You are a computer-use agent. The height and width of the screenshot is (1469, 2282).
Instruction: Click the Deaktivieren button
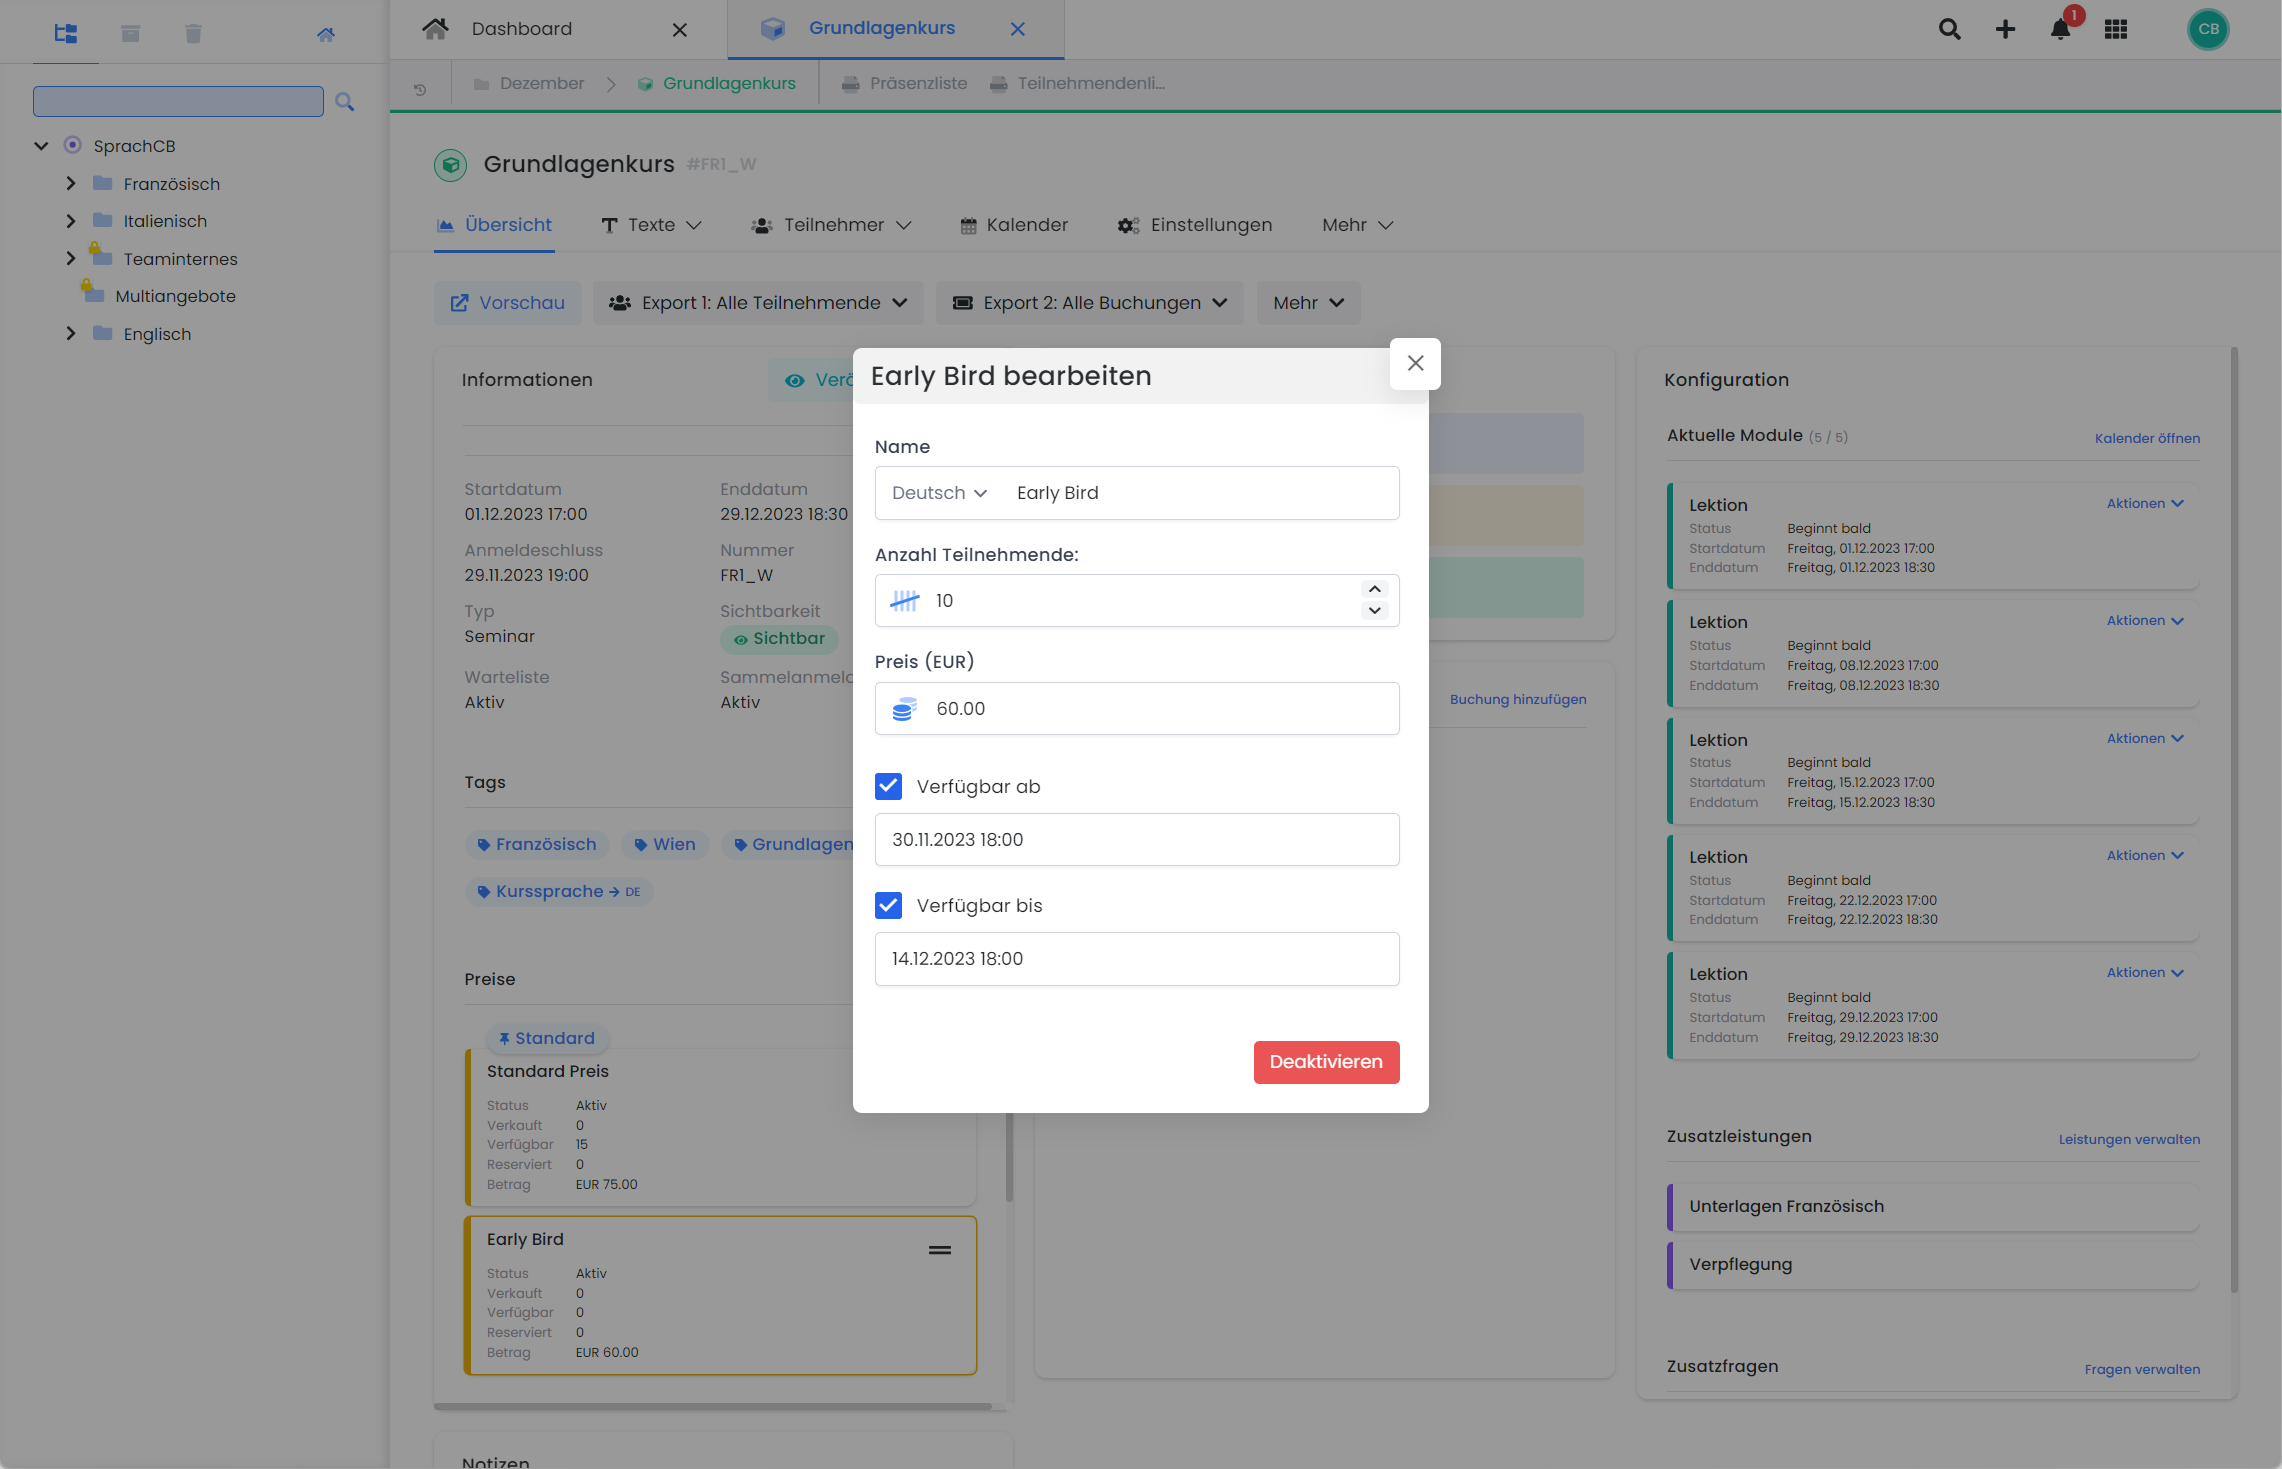(x=1326, y=1062)
